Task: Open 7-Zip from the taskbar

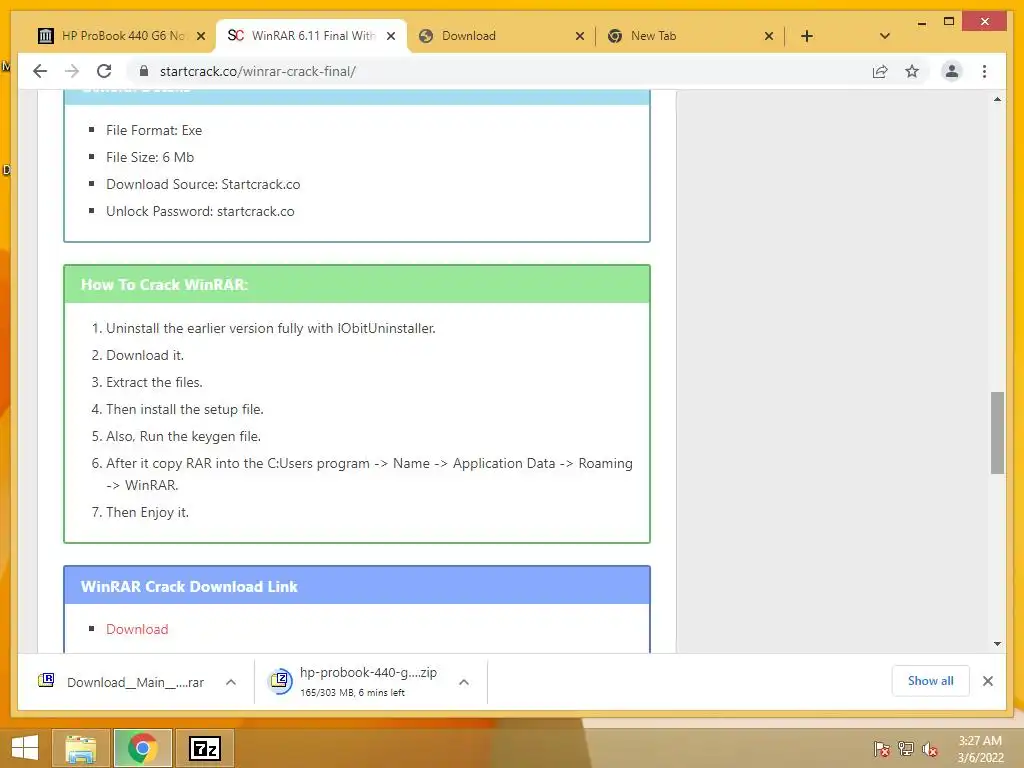Action: click(x=205, y=748)
